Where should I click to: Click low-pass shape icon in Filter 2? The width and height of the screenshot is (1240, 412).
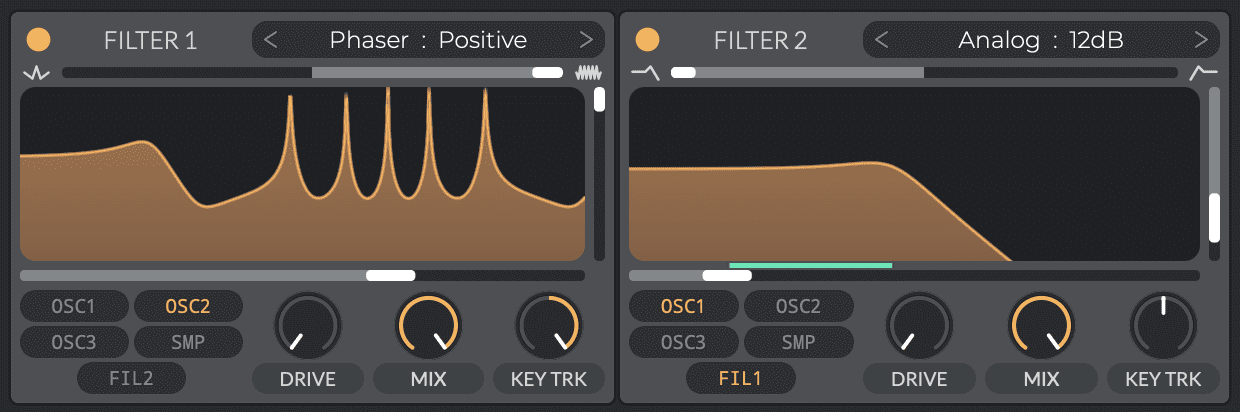tap(645, 73)
